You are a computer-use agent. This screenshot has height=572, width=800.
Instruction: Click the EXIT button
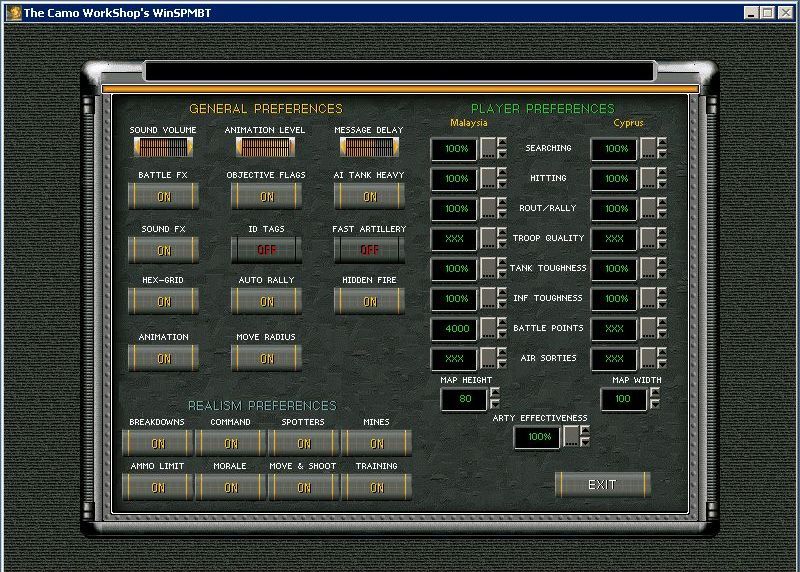[x=602, y=485]
